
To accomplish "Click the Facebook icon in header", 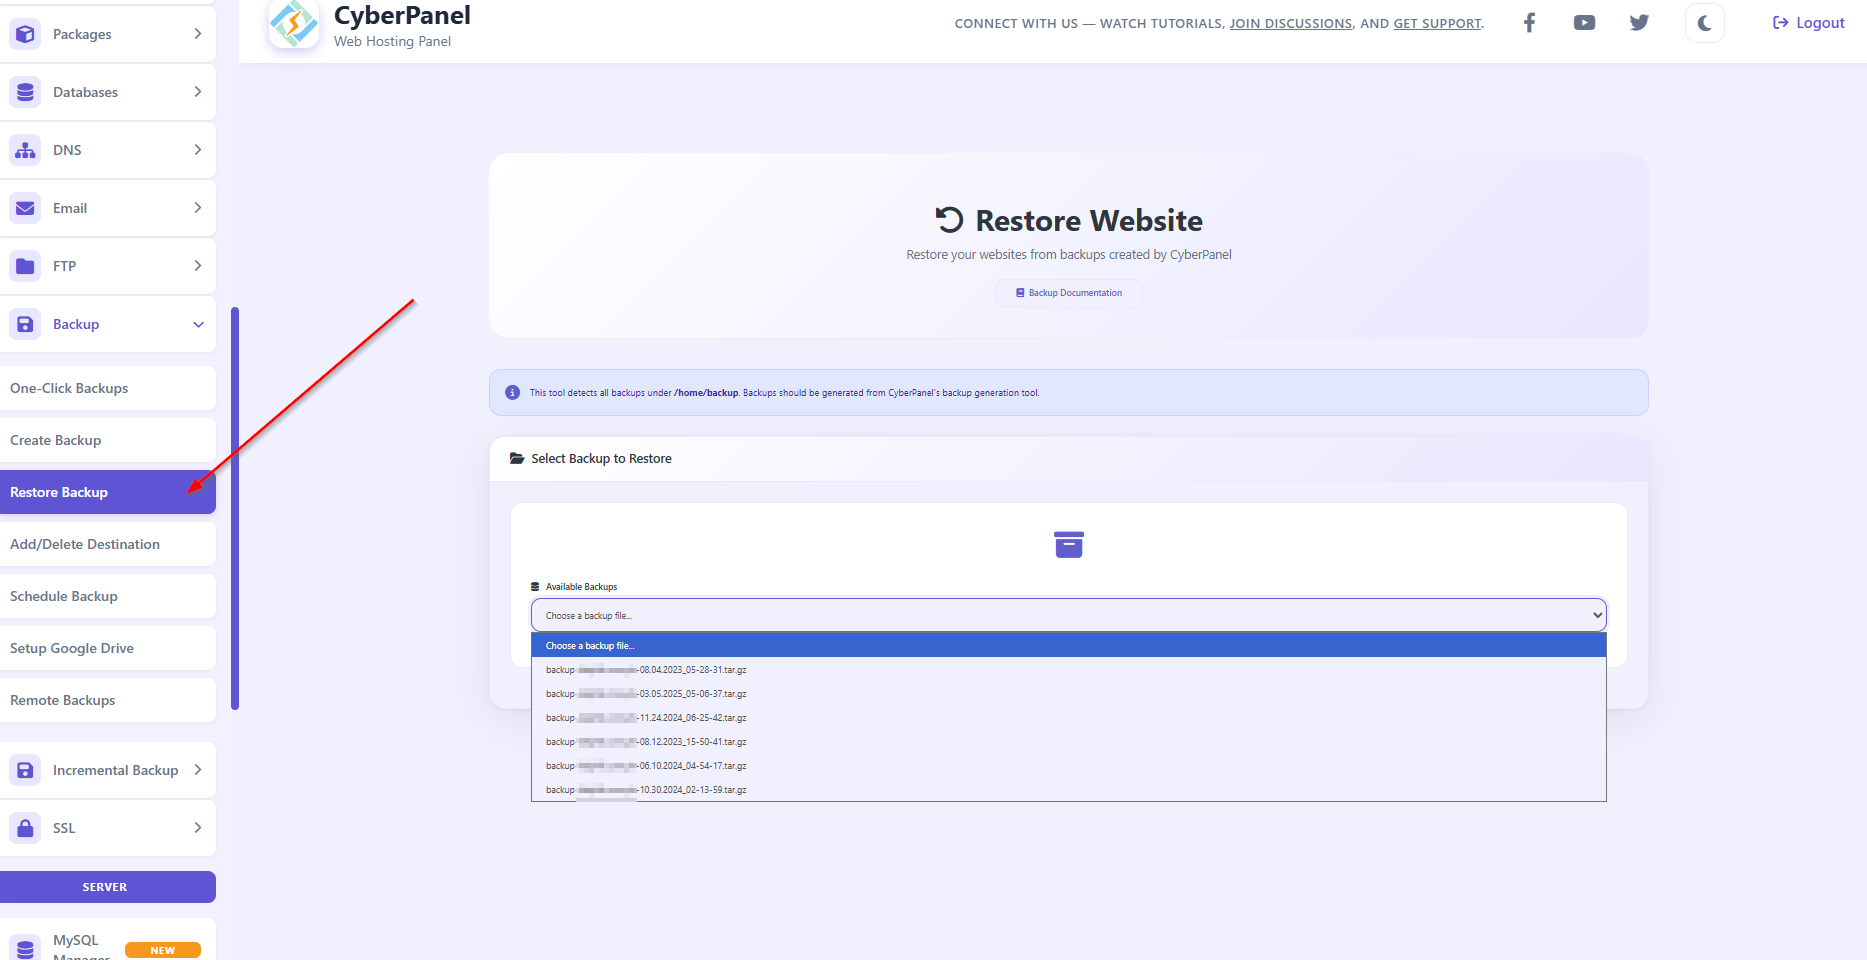I will pyautogui.click(x=1529, y=23).
